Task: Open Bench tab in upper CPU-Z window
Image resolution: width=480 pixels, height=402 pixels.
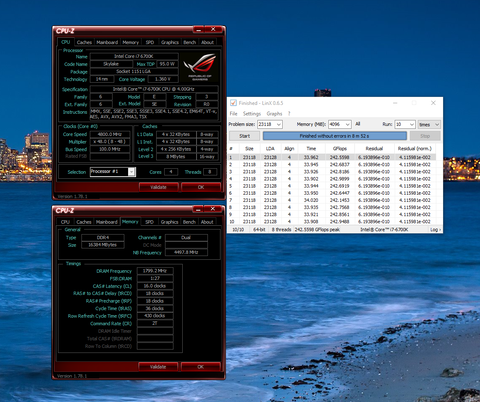Action: (x=189, y=42)
